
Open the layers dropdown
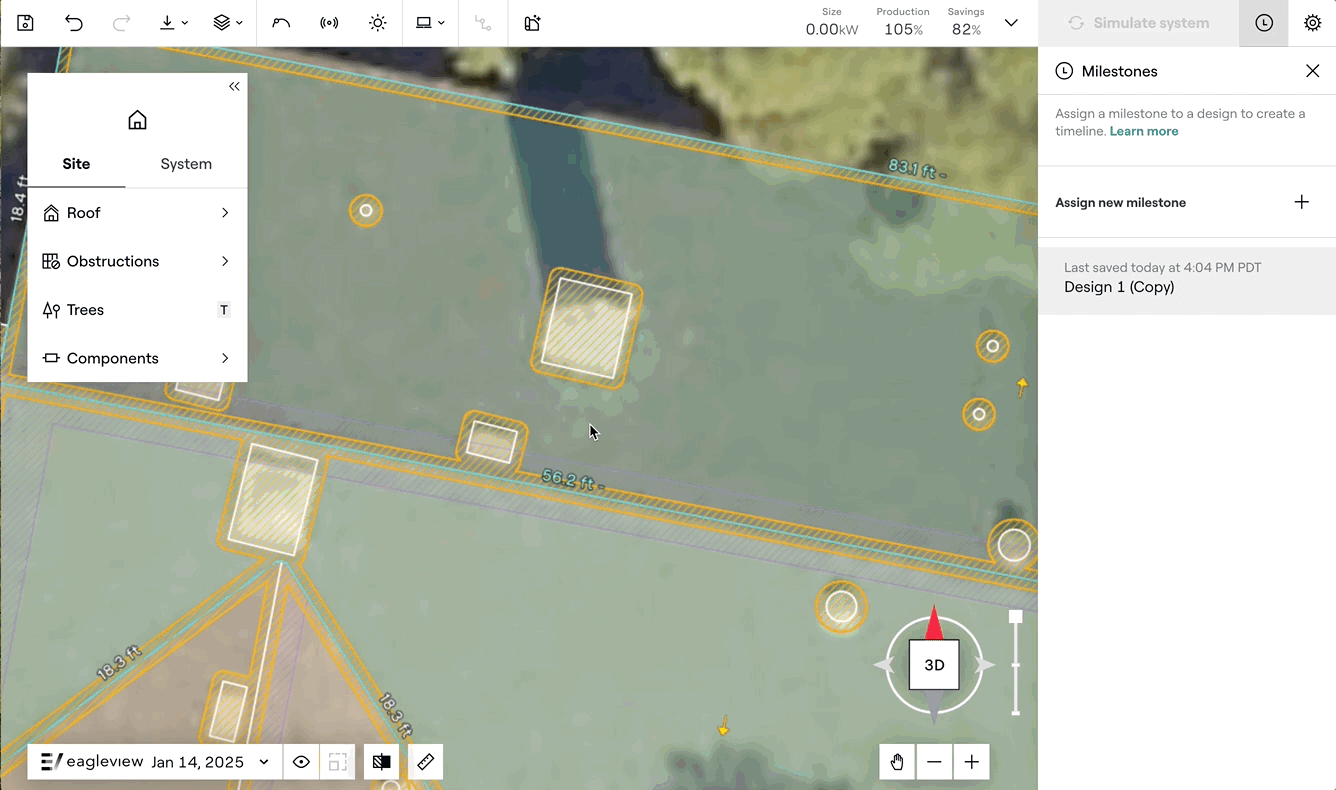[228, 23]
